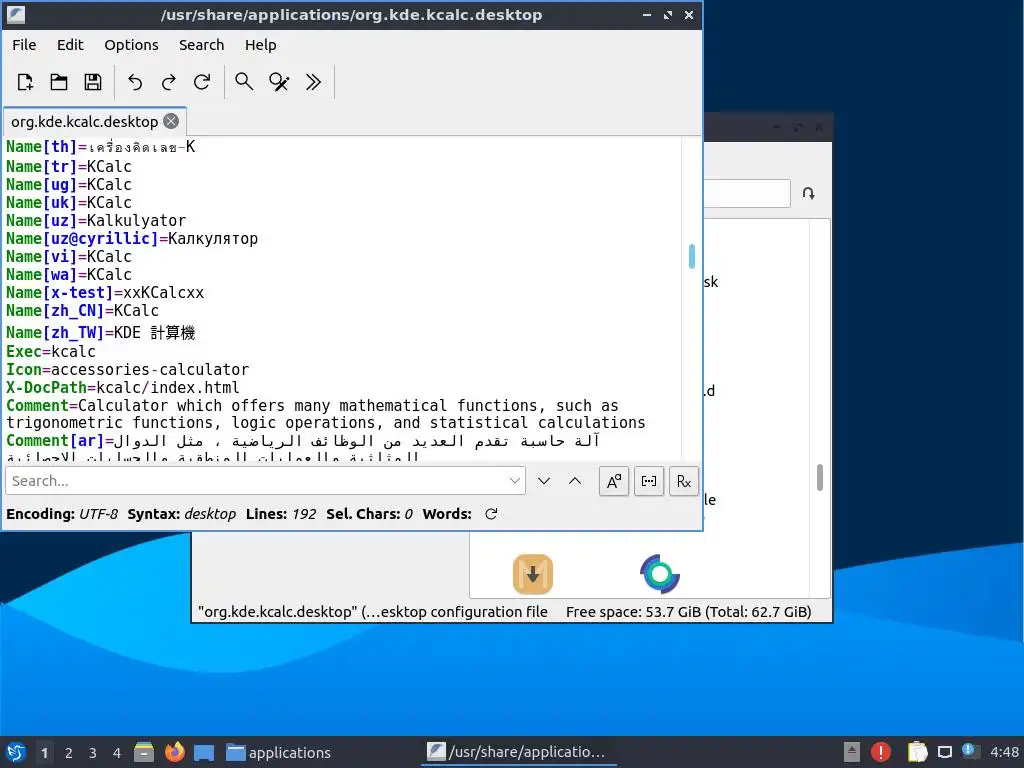Click the Free space status text in file manager
Viewport: 1024px width, 768px height.
point(688,612)
